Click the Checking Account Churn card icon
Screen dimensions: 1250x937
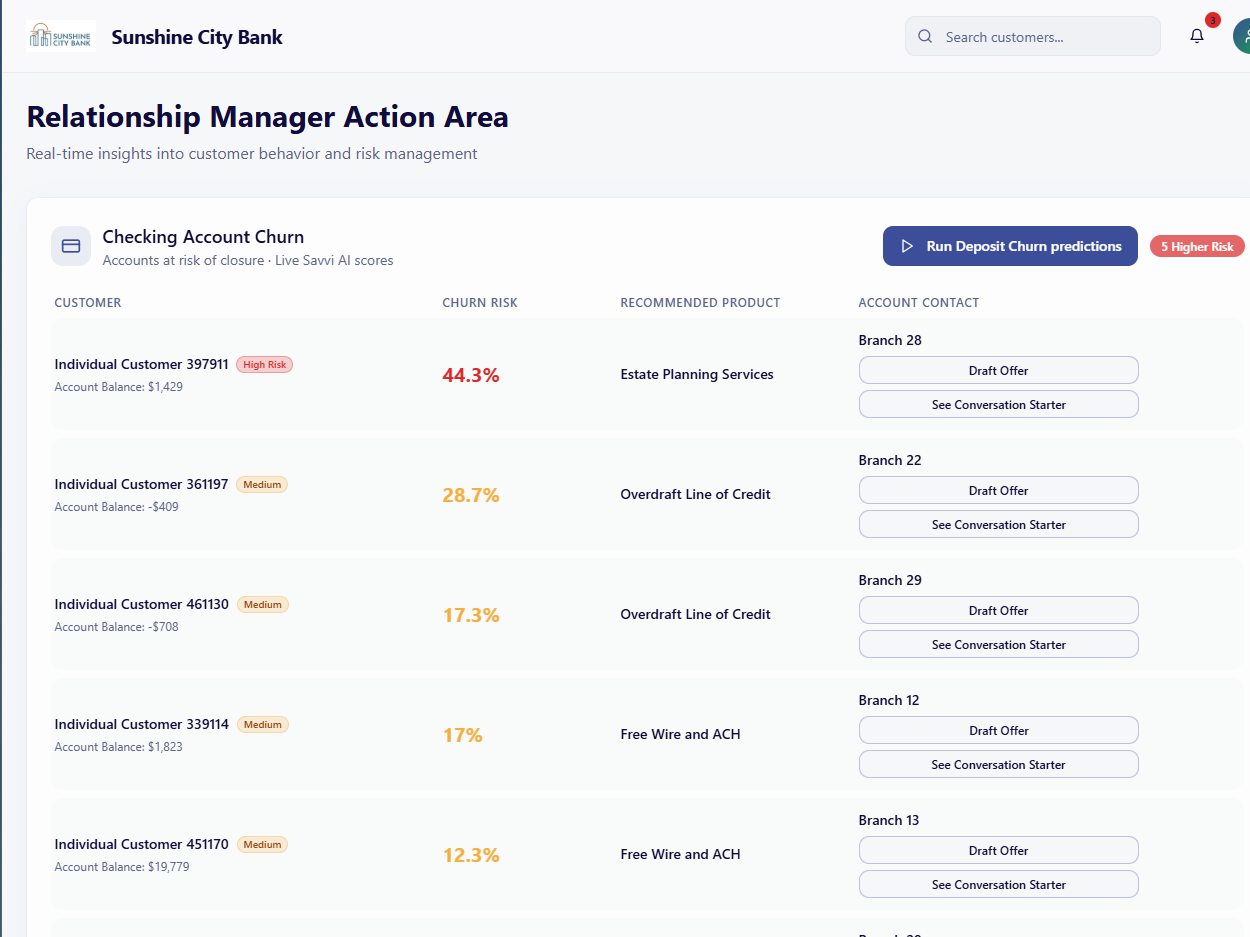coord(71,246)
